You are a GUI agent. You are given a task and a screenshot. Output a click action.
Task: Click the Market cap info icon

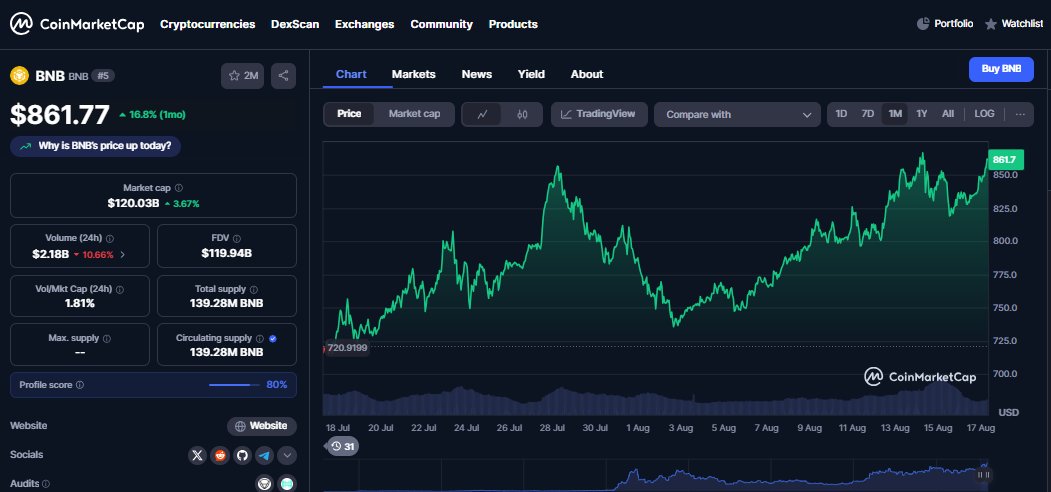coord(178,188)
